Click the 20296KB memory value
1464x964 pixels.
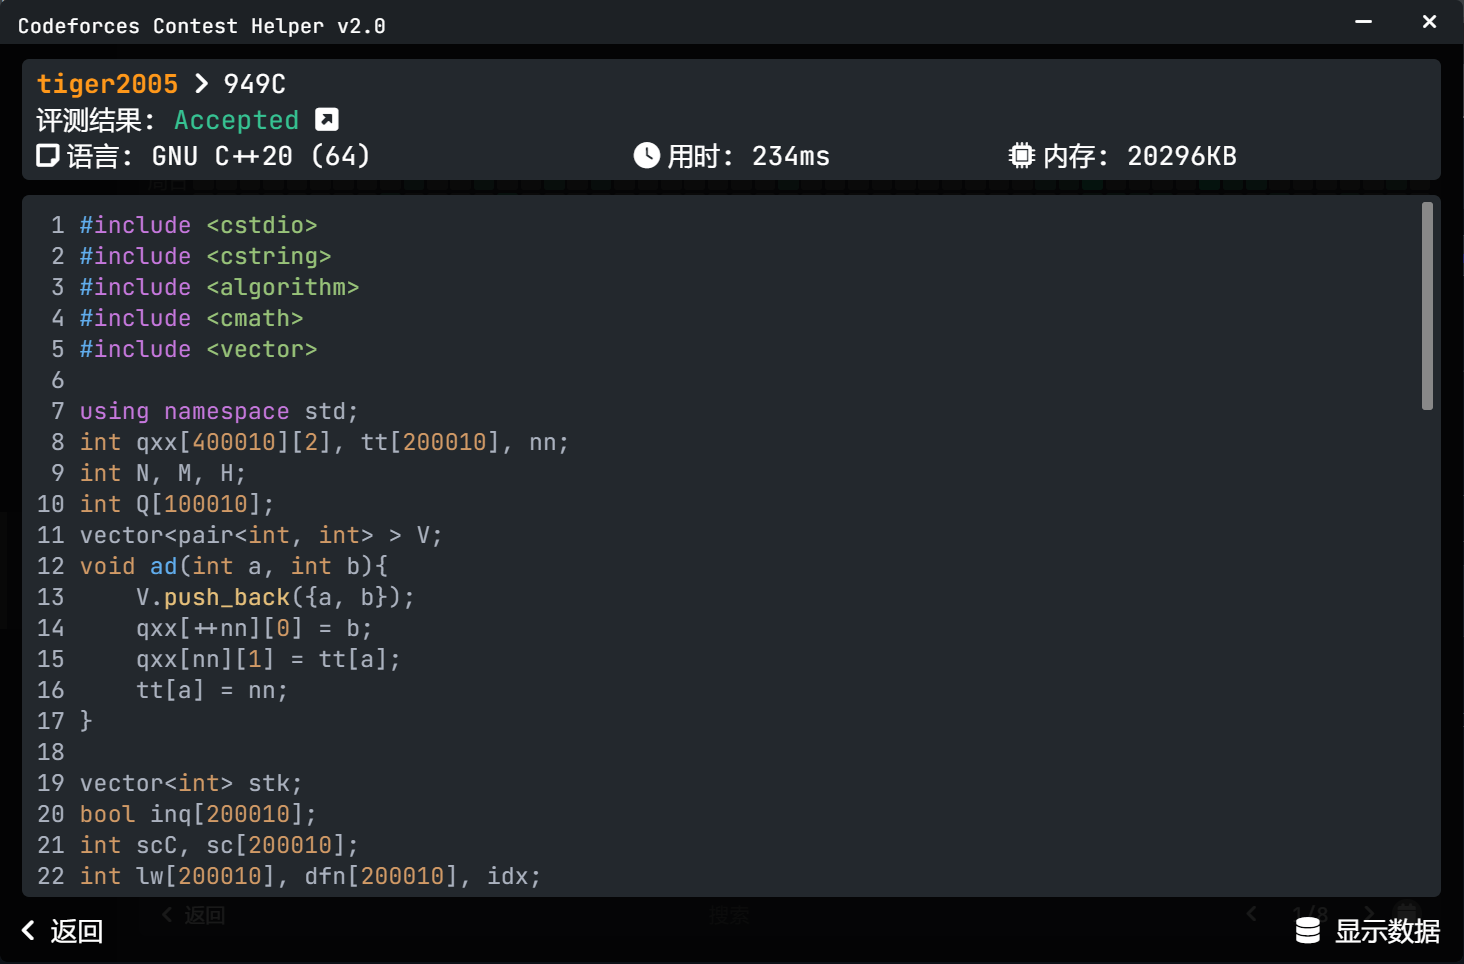coord(1181,156)
